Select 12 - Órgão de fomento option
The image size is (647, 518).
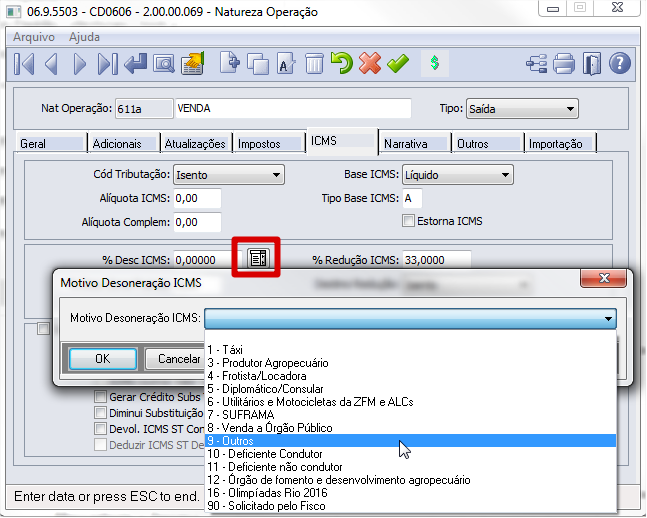pos(410,480)
